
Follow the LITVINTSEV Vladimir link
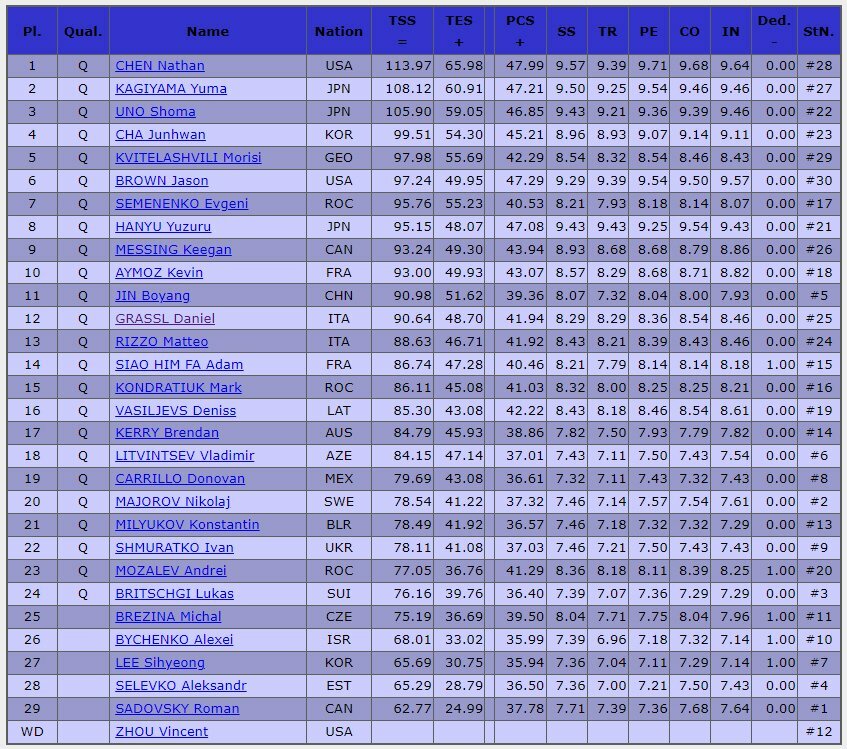click(x=184, y=456)
